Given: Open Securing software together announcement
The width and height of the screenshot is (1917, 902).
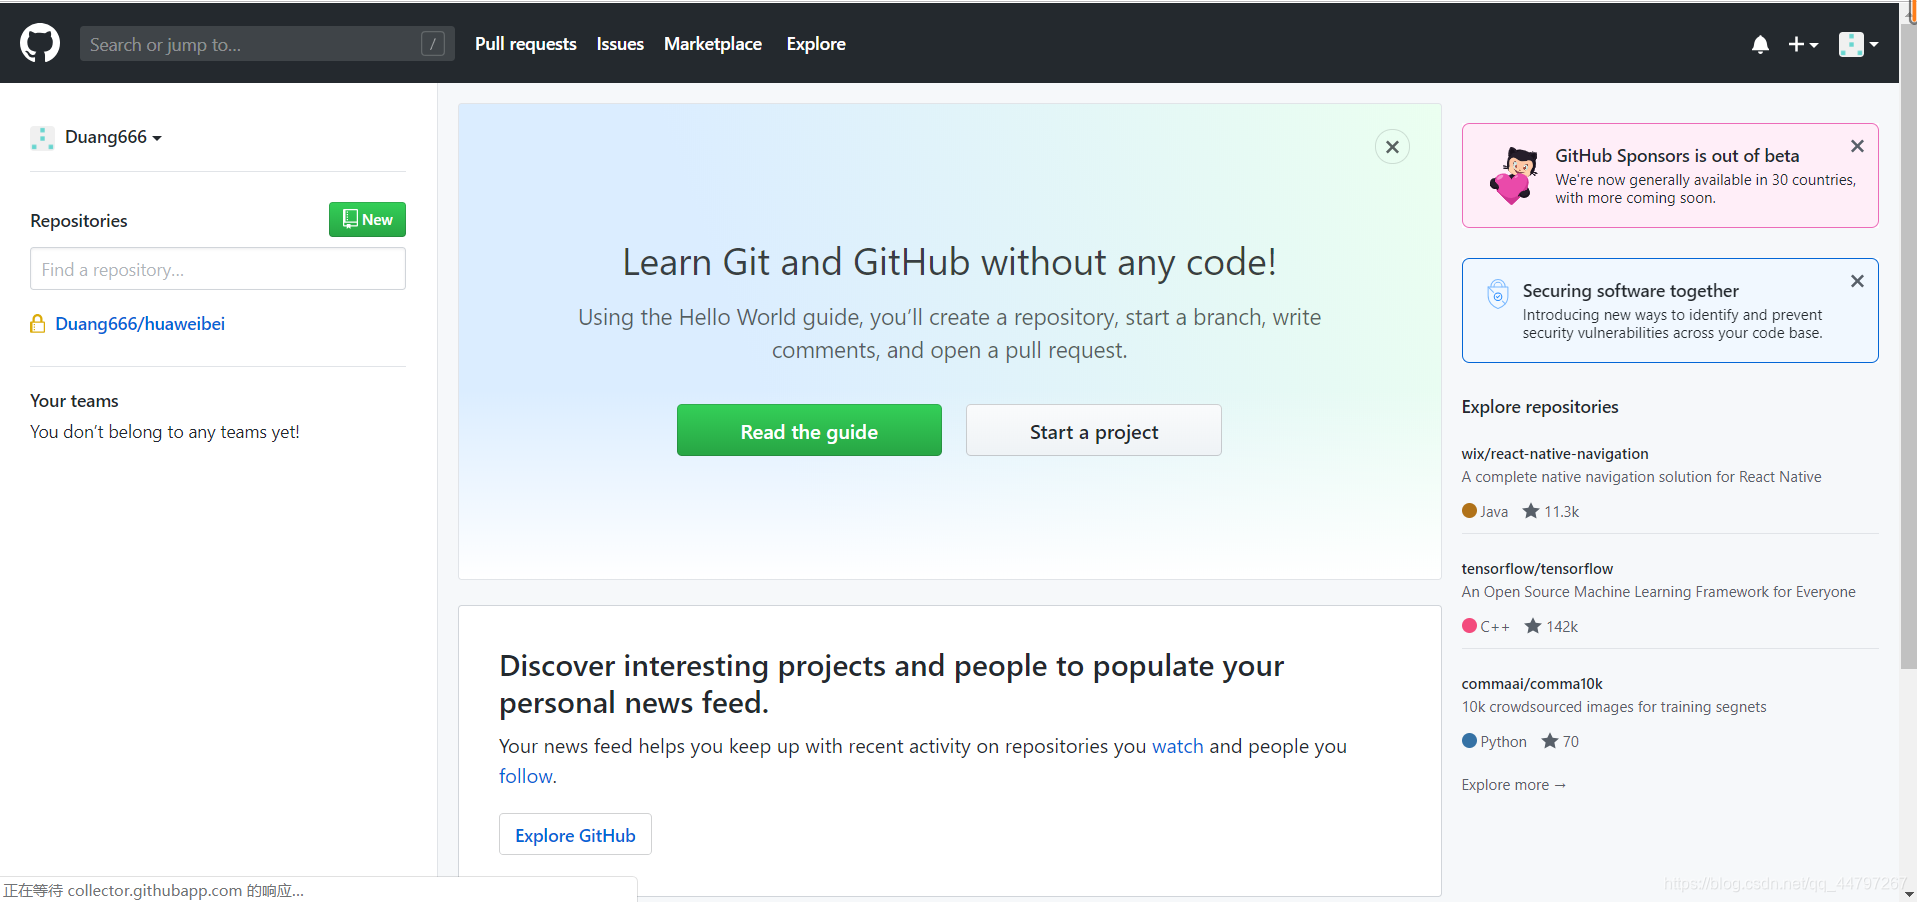Looking at the screenshot, I should (x=1630, y=290).
